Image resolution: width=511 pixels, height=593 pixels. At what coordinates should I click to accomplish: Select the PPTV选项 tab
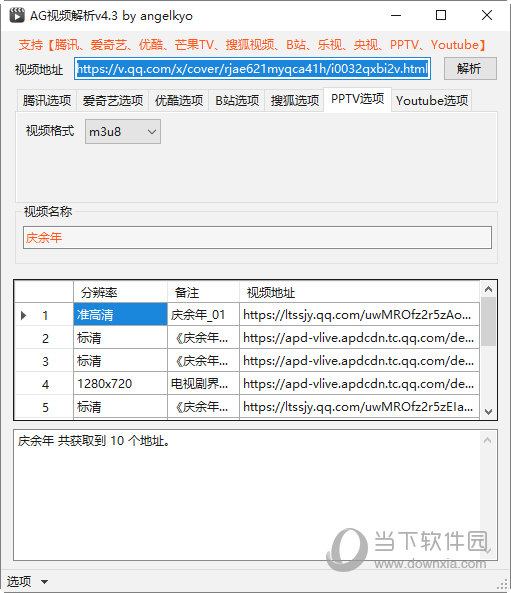click(357, 99)
